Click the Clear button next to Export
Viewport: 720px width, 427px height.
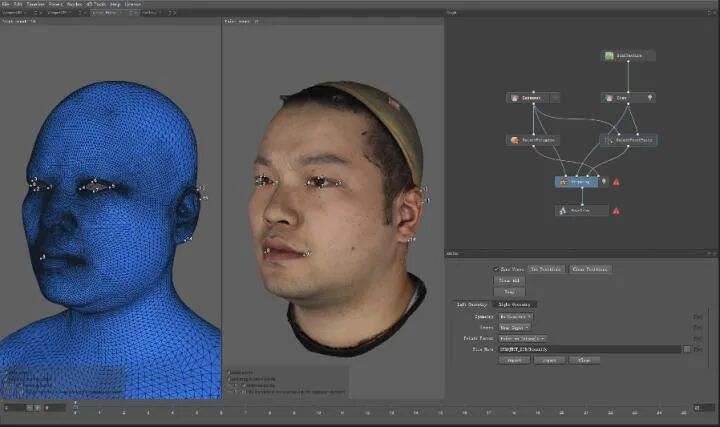(584, 360)
